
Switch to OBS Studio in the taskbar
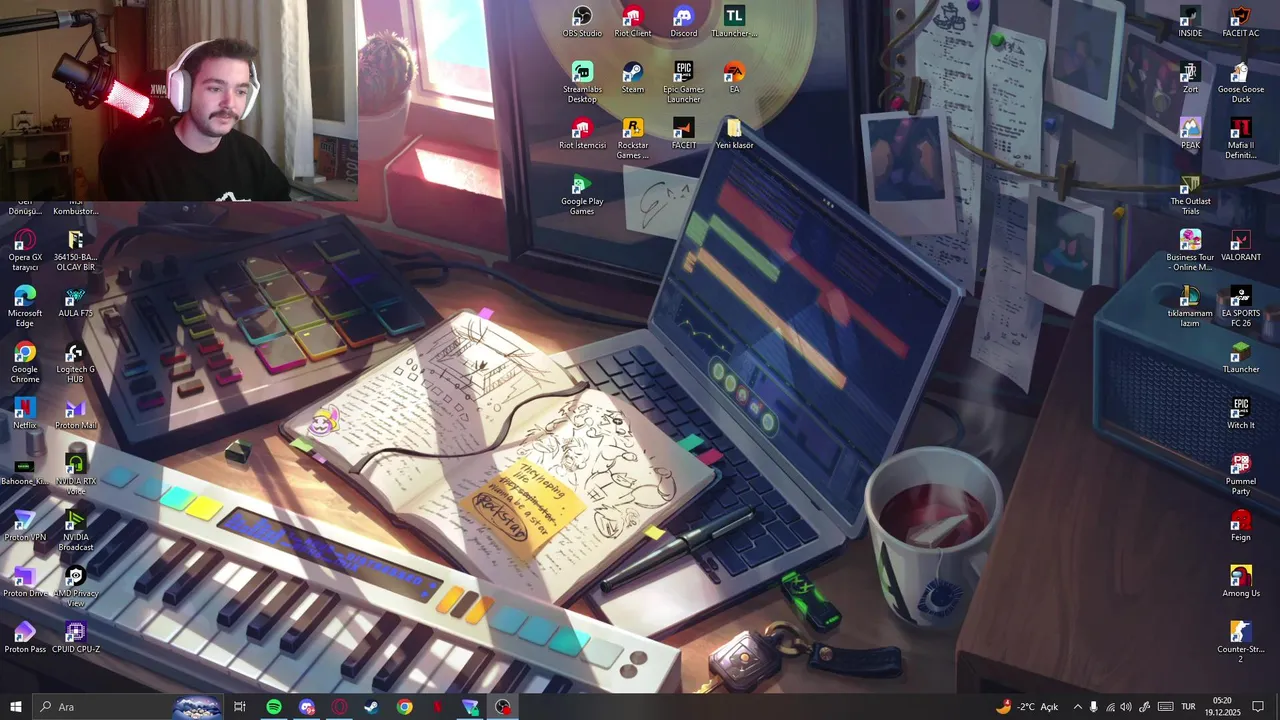(503, 707)
